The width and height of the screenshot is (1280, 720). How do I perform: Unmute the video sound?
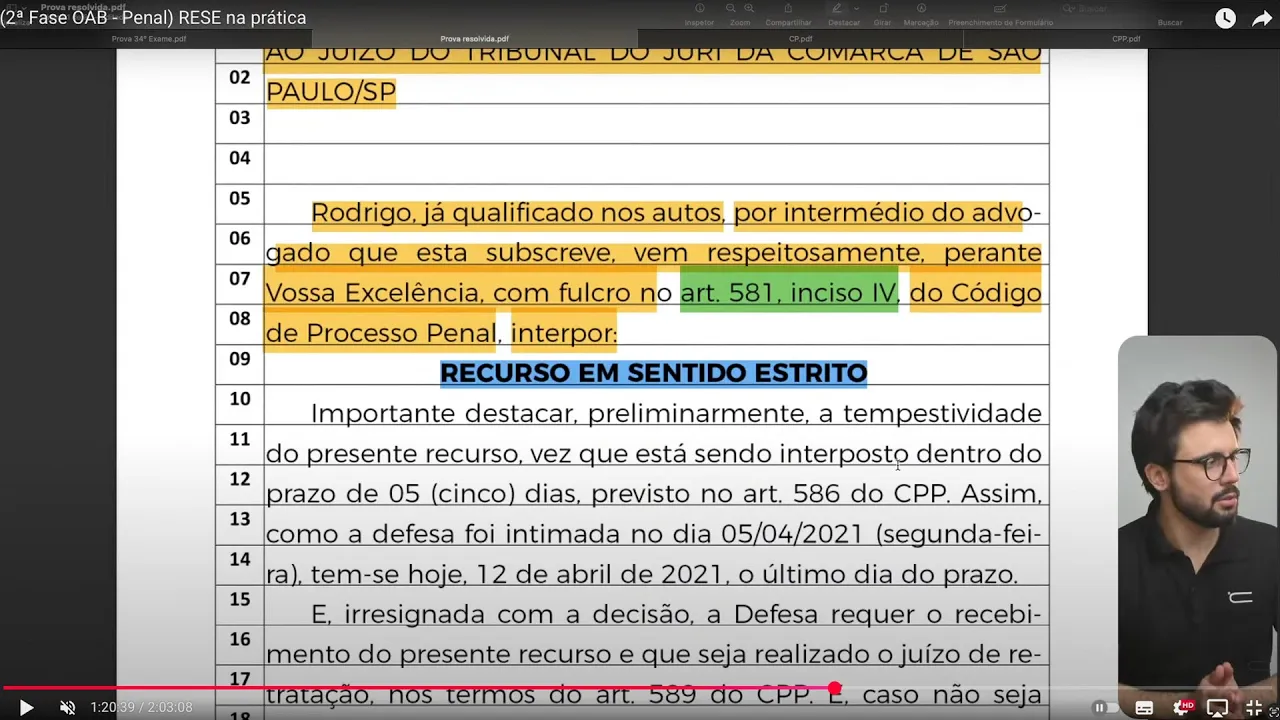point(67,707)
